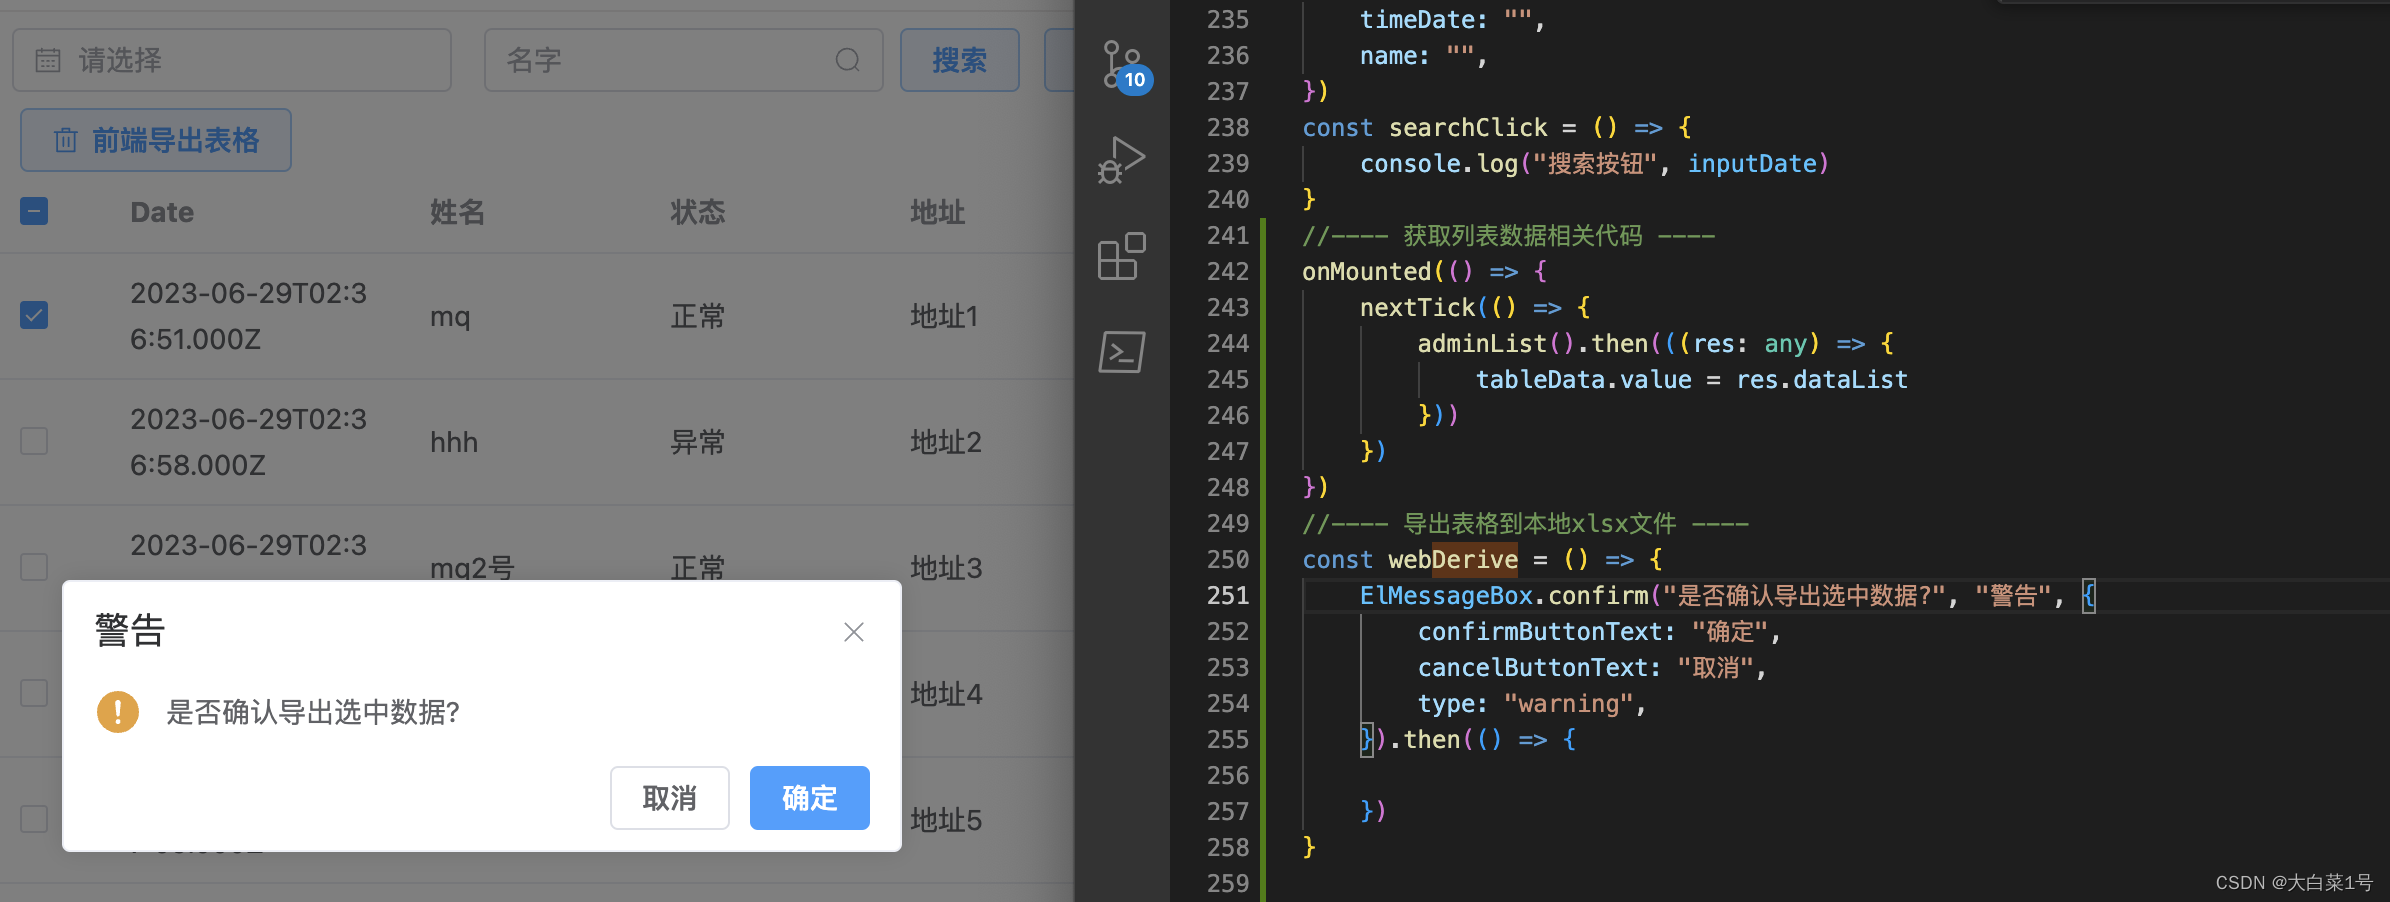Click adminList().then on line 244
Screen dimensions: 2390x902
pos(1532,344)
